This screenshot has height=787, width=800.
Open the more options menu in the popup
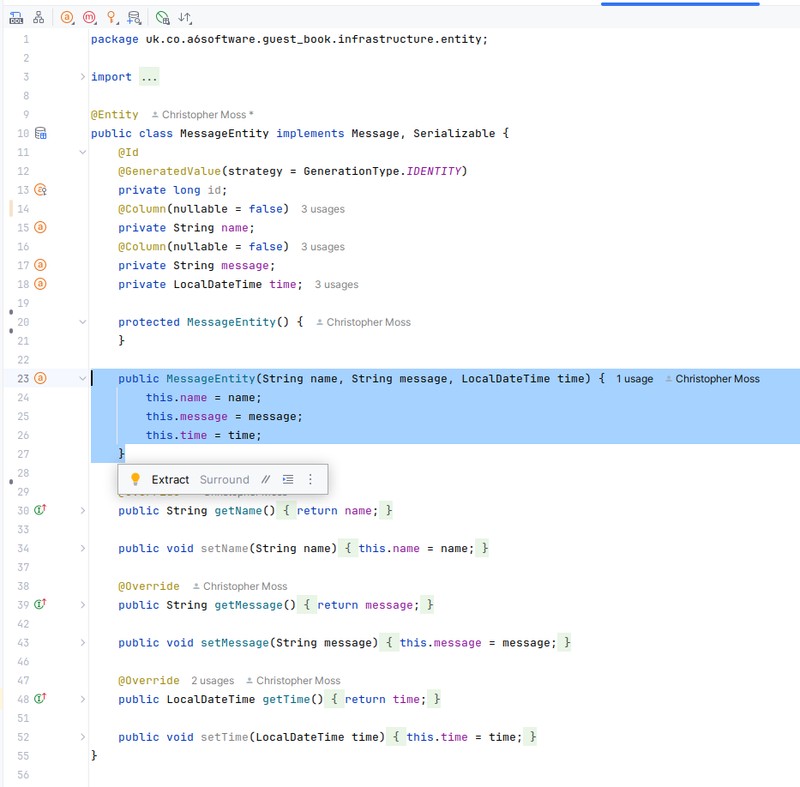tap(310, 479)
